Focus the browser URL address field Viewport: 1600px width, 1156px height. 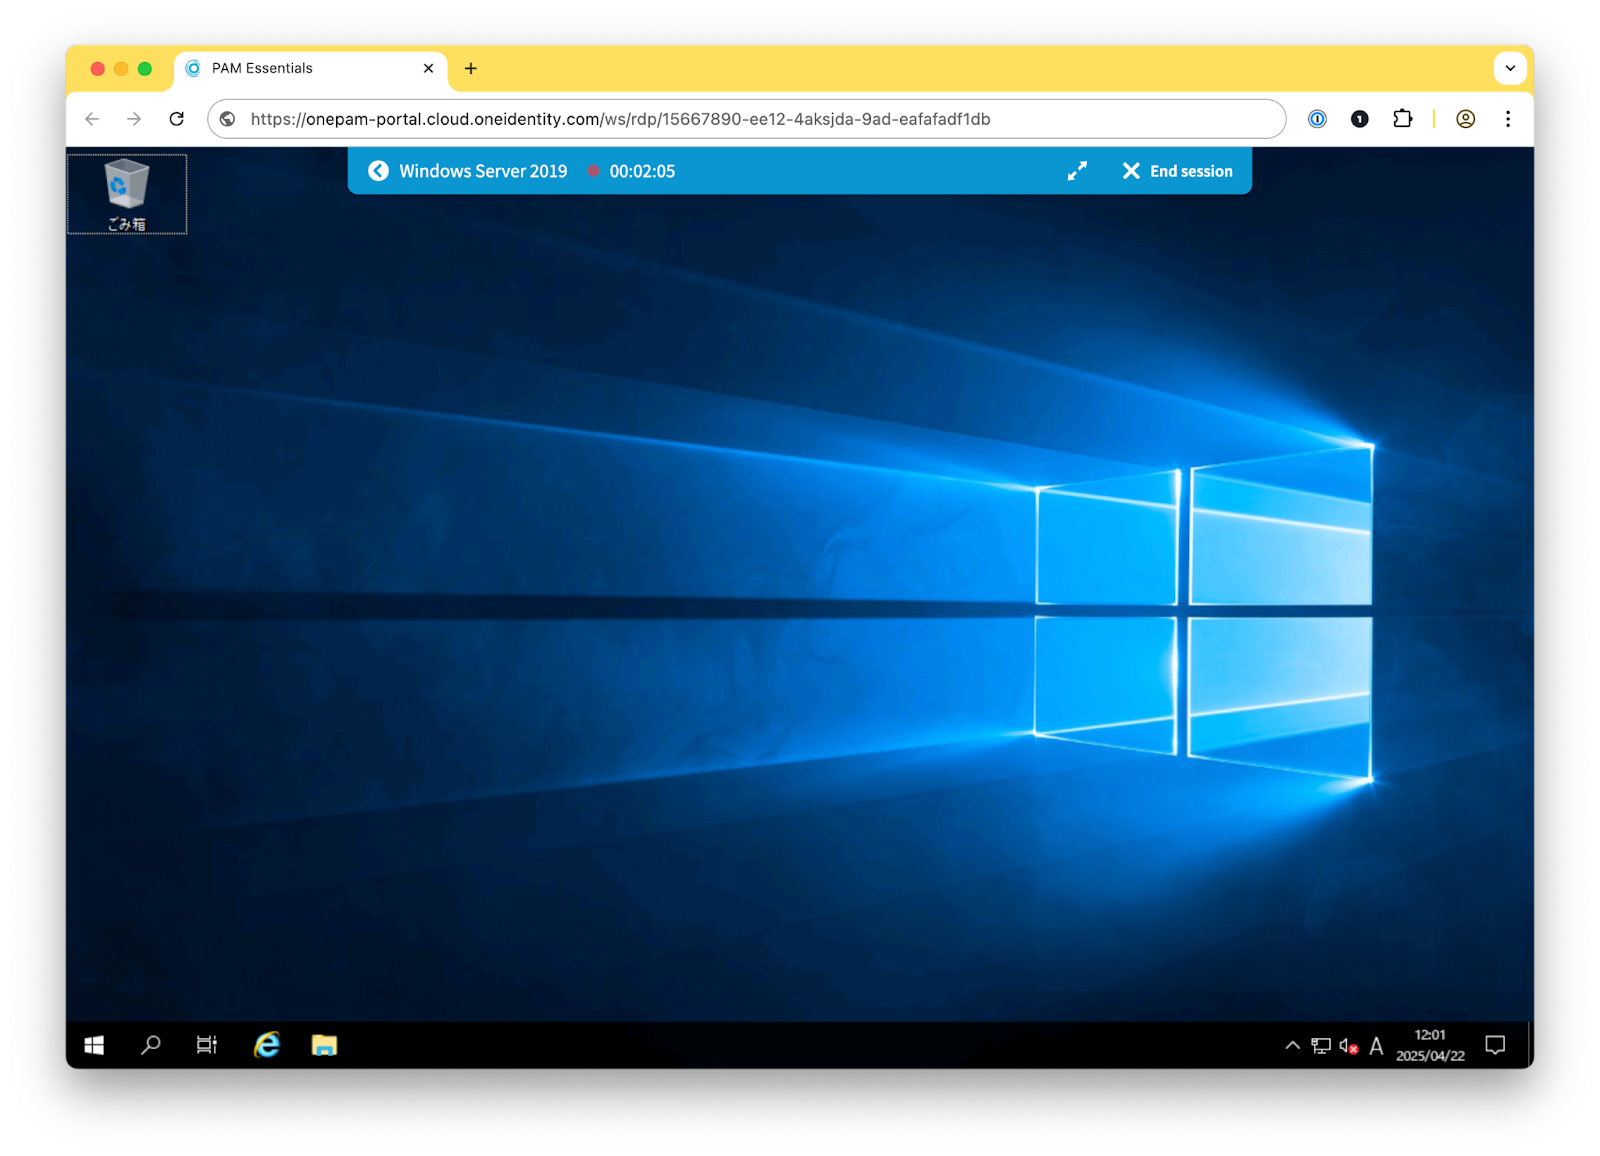(x=746, y=119)
